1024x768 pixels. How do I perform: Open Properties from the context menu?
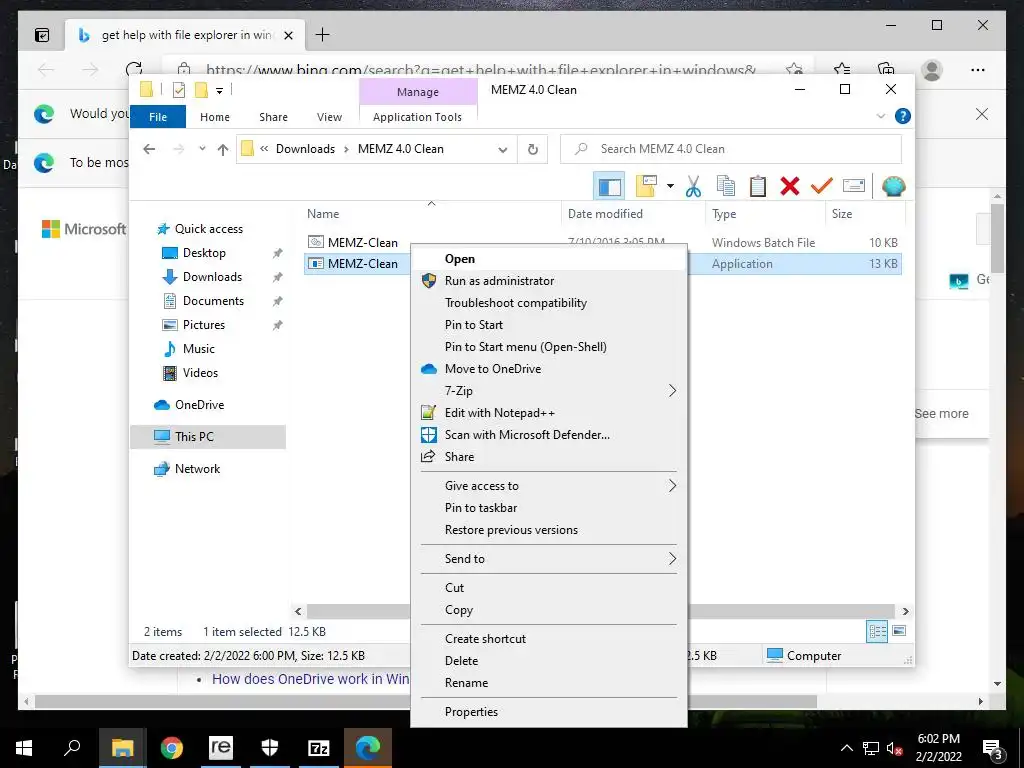549,712
